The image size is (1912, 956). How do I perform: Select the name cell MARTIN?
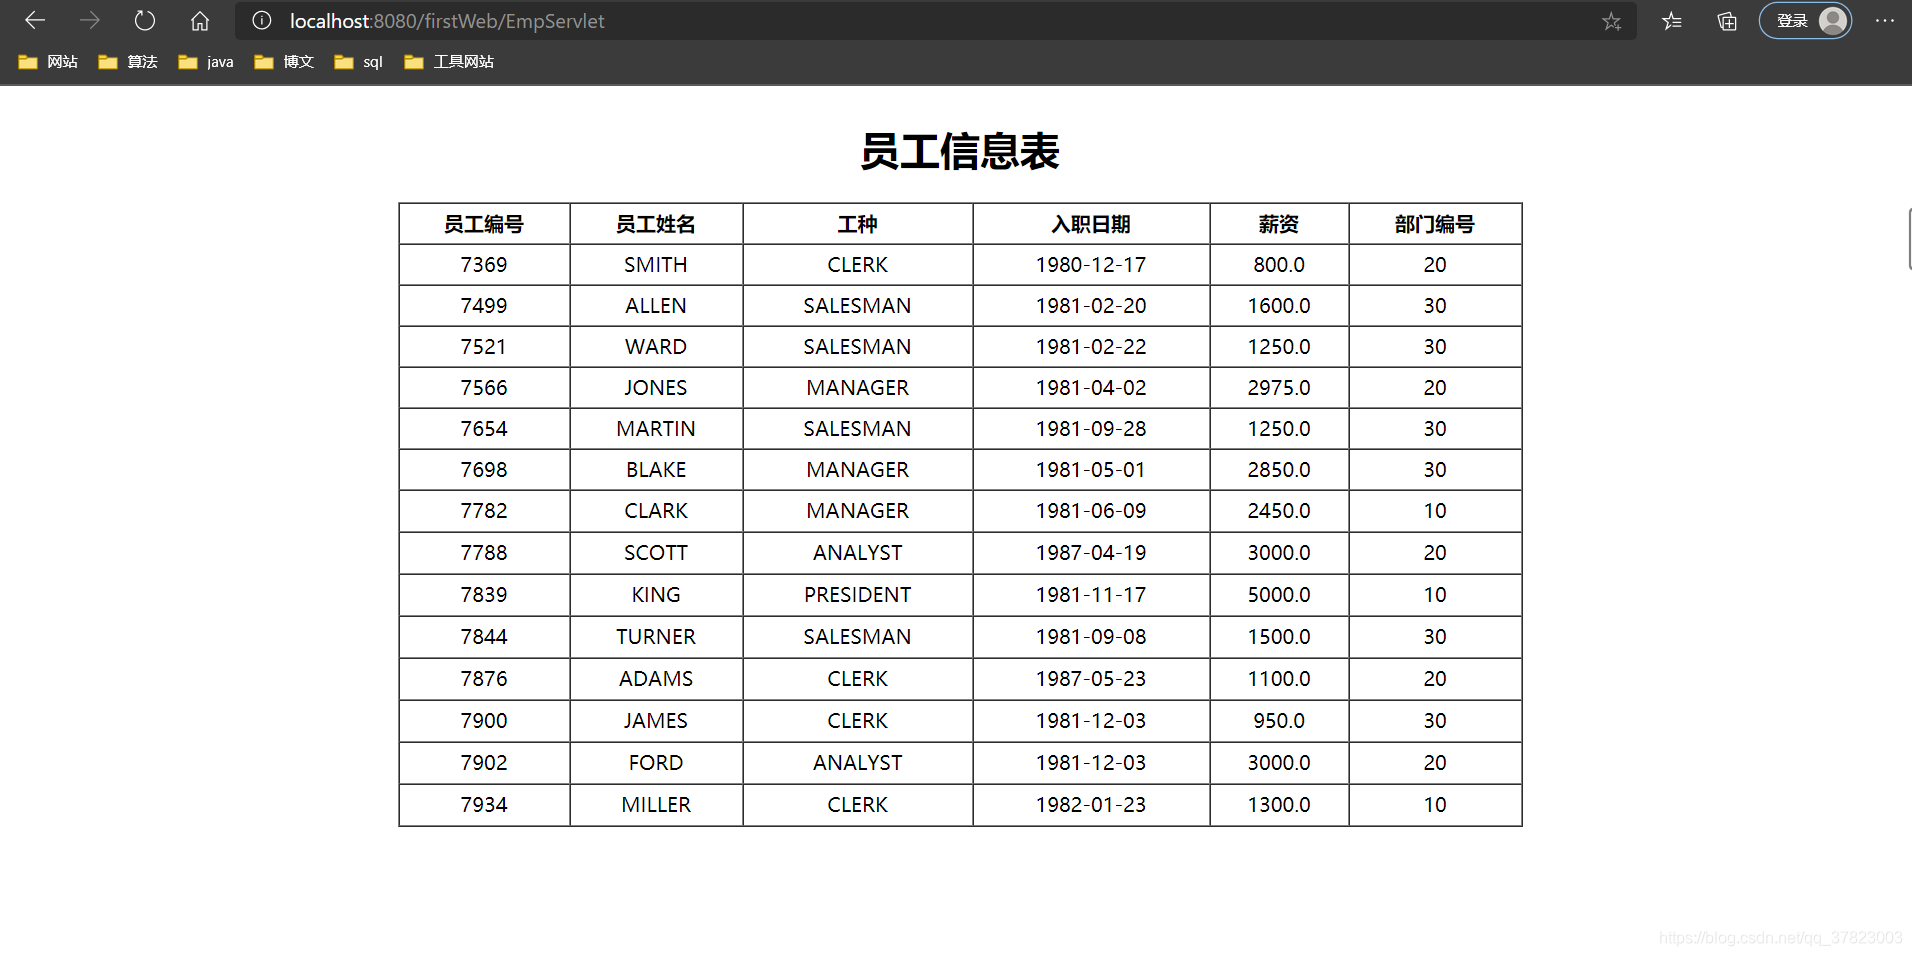pyautogui.click(x=656, y=429)
